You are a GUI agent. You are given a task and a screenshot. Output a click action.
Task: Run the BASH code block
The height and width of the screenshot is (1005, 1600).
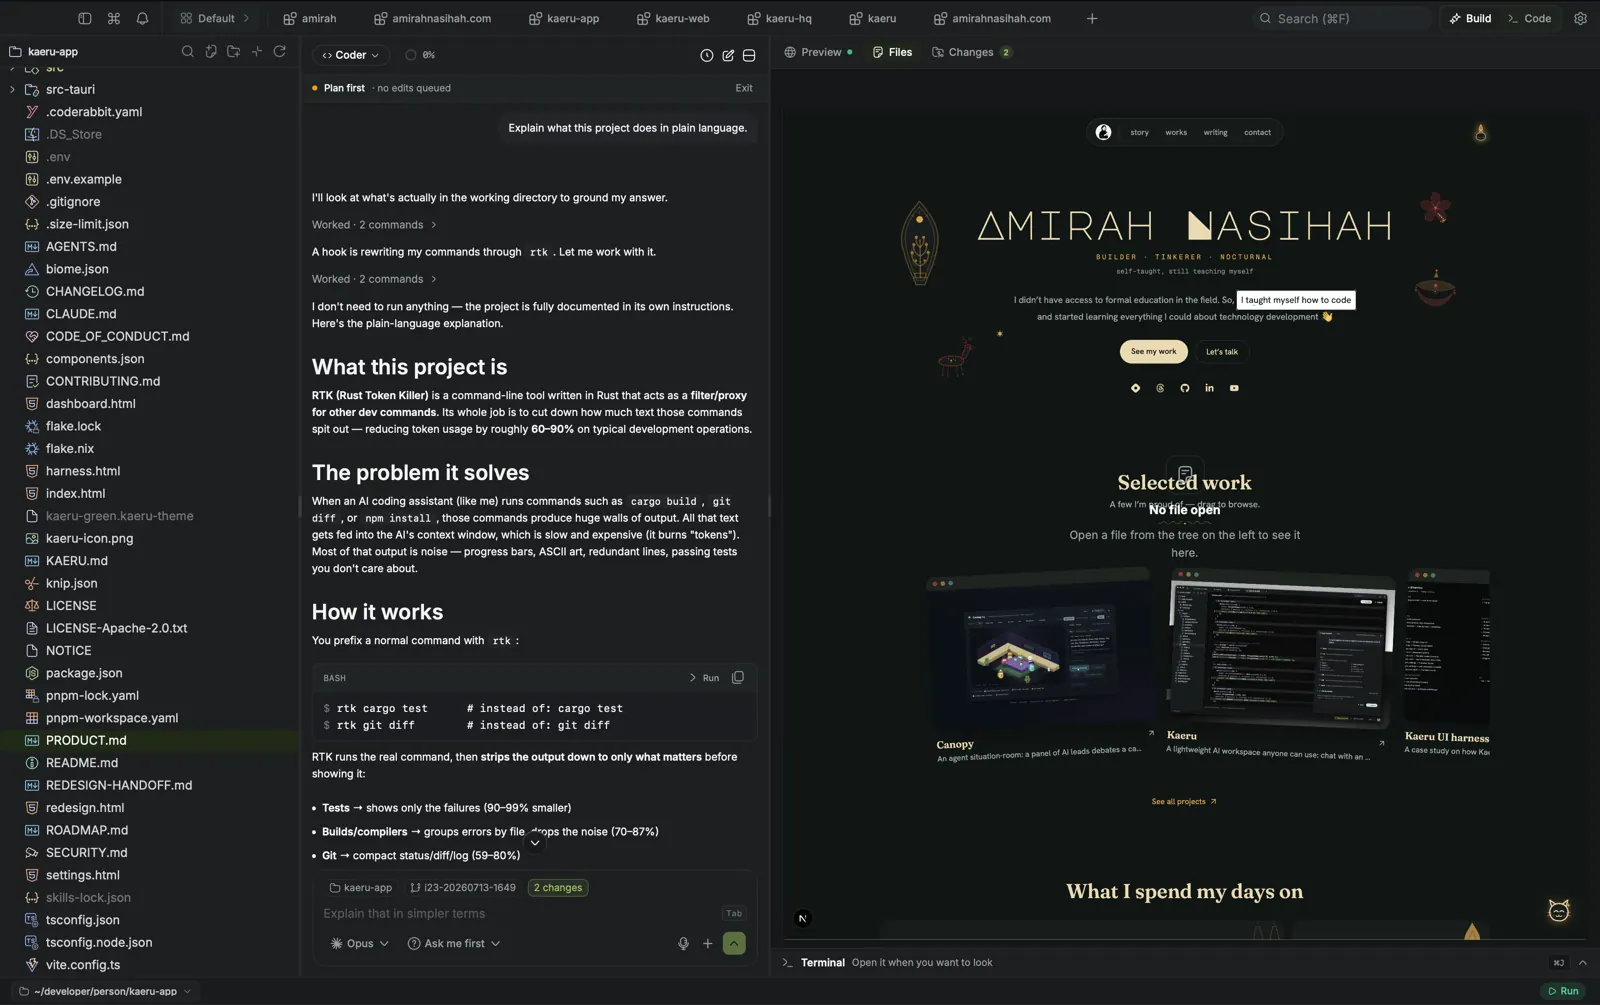coord(704,678)
